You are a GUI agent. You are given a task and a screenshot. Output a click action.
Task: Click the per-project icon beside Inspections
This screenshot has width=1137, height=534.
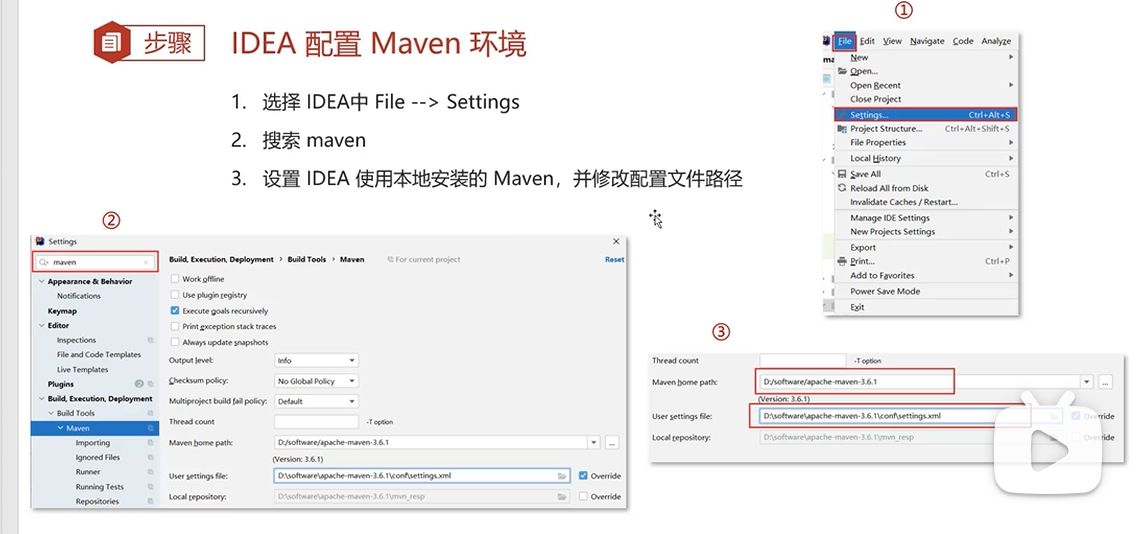(150, 340)
